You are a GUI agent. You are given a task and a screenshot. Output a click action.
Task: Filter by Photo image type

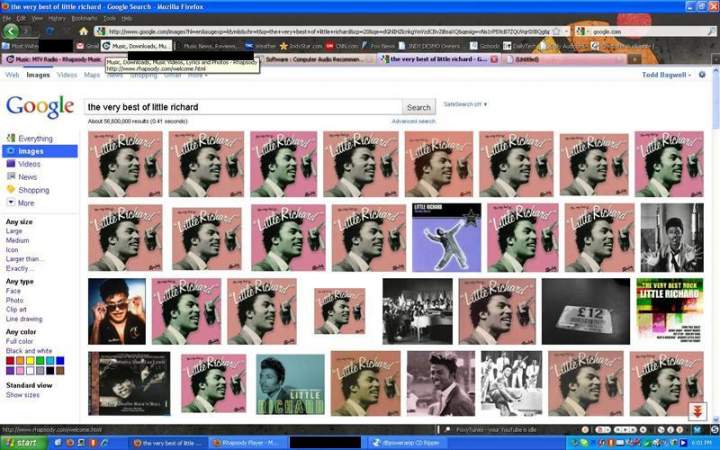14,300
